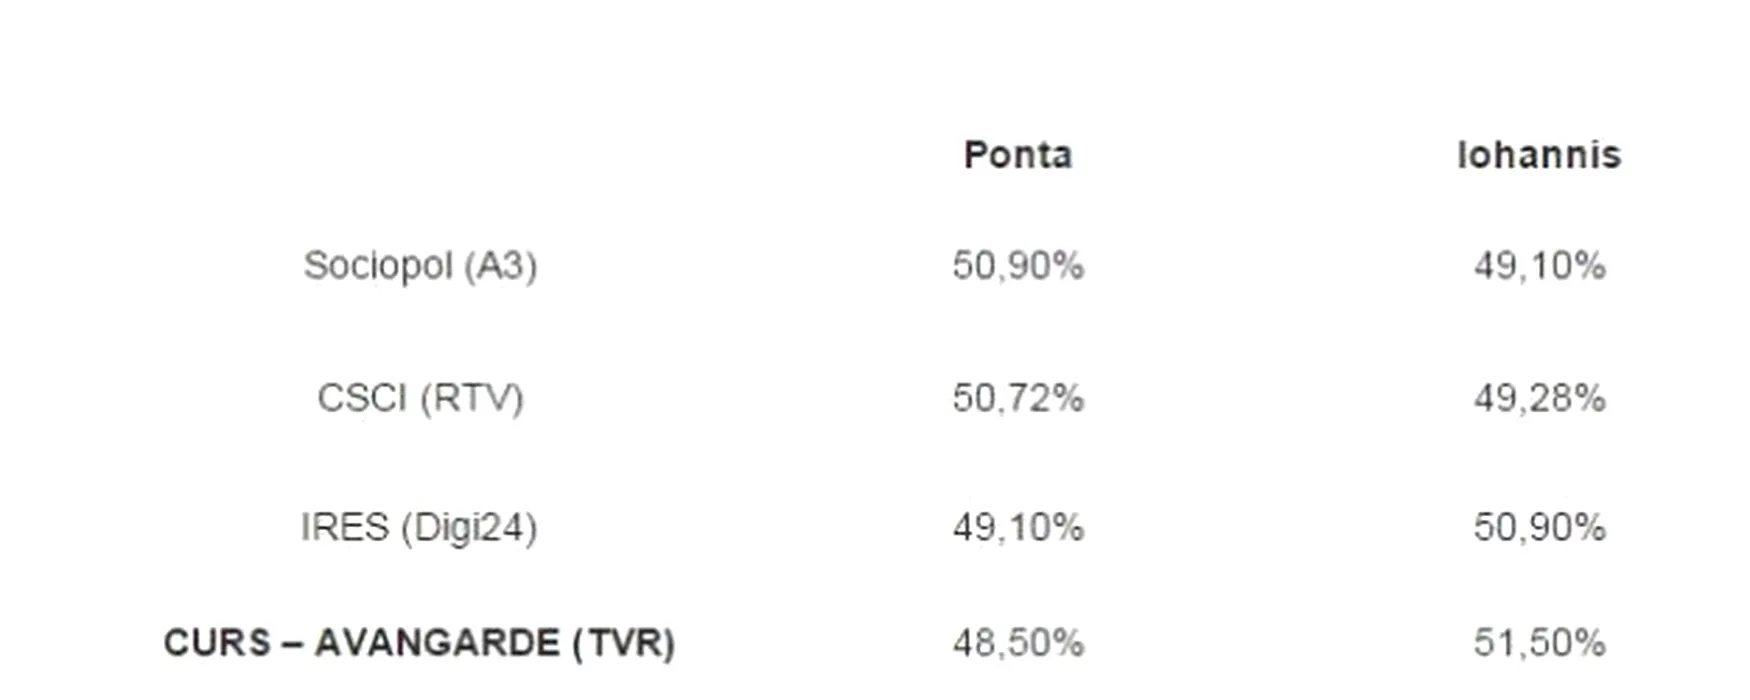Click Iohannis's 49,10% Sociopol result
Viewport: 1750px width, 700px height.
[1539, 266]
